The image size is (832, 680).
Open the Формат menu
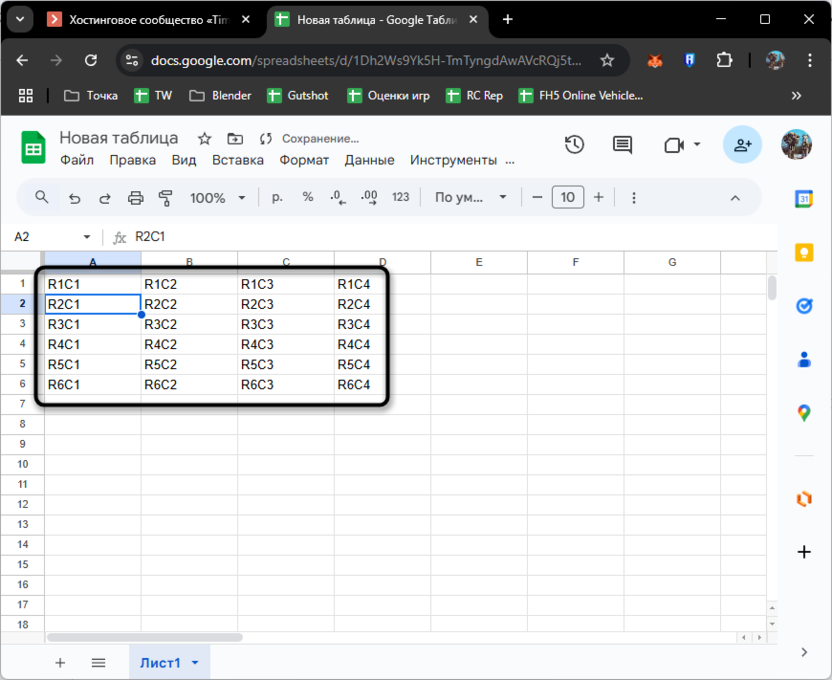[x=304, y=160]
